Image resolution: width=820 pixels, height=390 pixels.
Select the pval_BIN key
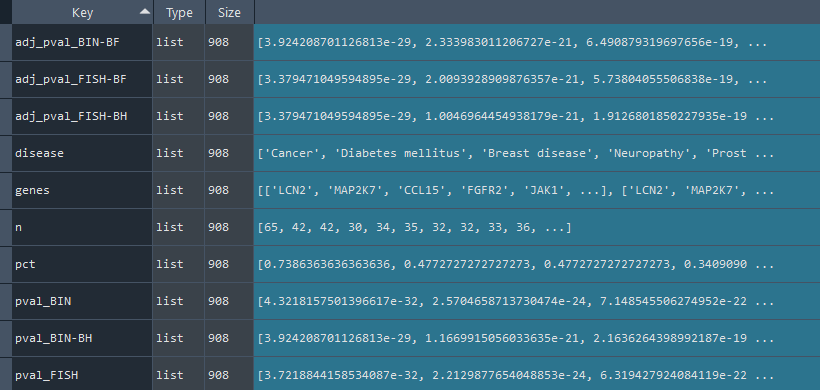[x=82, y=302]
